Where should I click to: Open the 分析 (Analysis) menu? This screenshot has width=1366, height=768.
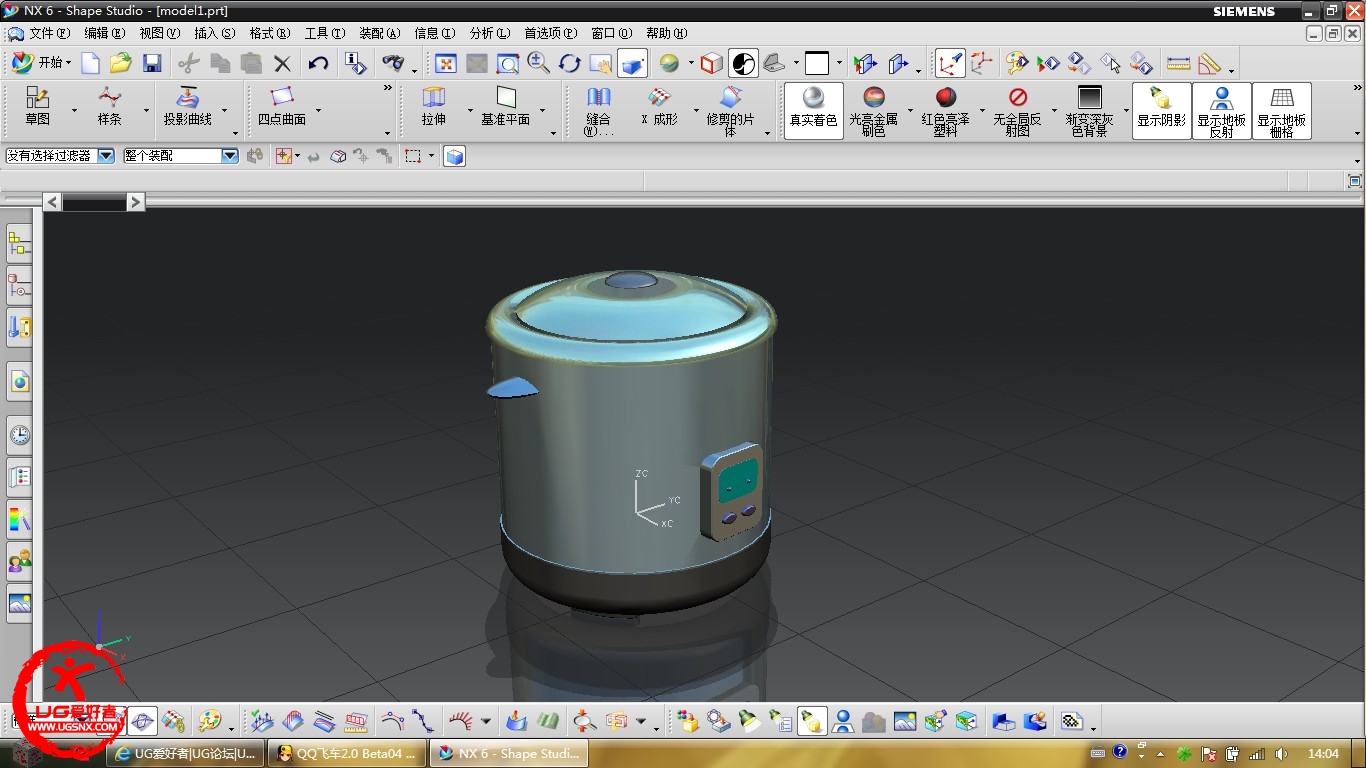(x=489, y=33)
